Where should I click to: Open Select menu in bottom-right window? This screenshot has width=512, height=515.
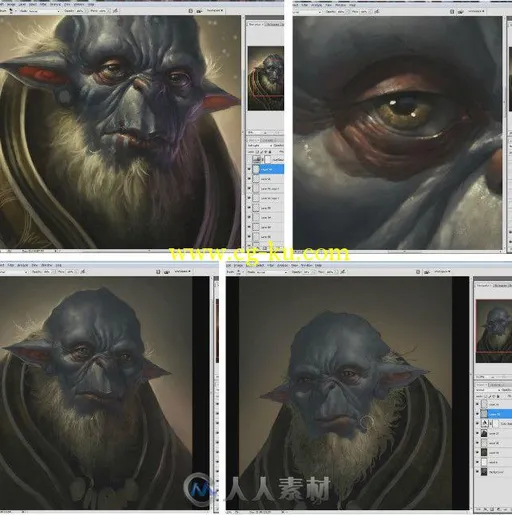click(260, 265)
